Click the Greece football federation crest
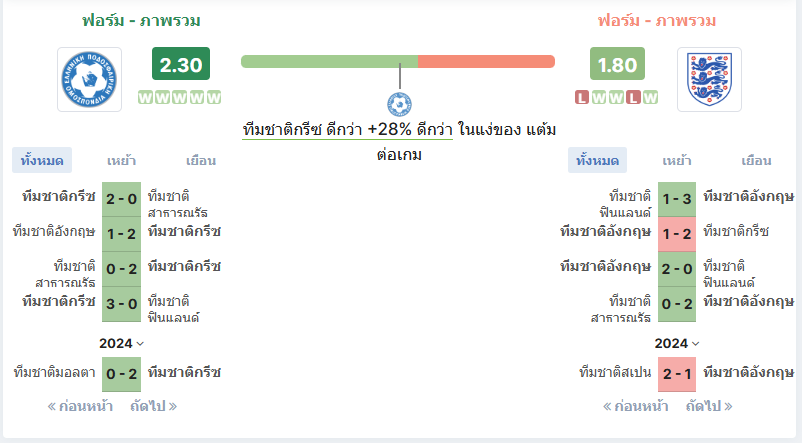 pos(90,79)
